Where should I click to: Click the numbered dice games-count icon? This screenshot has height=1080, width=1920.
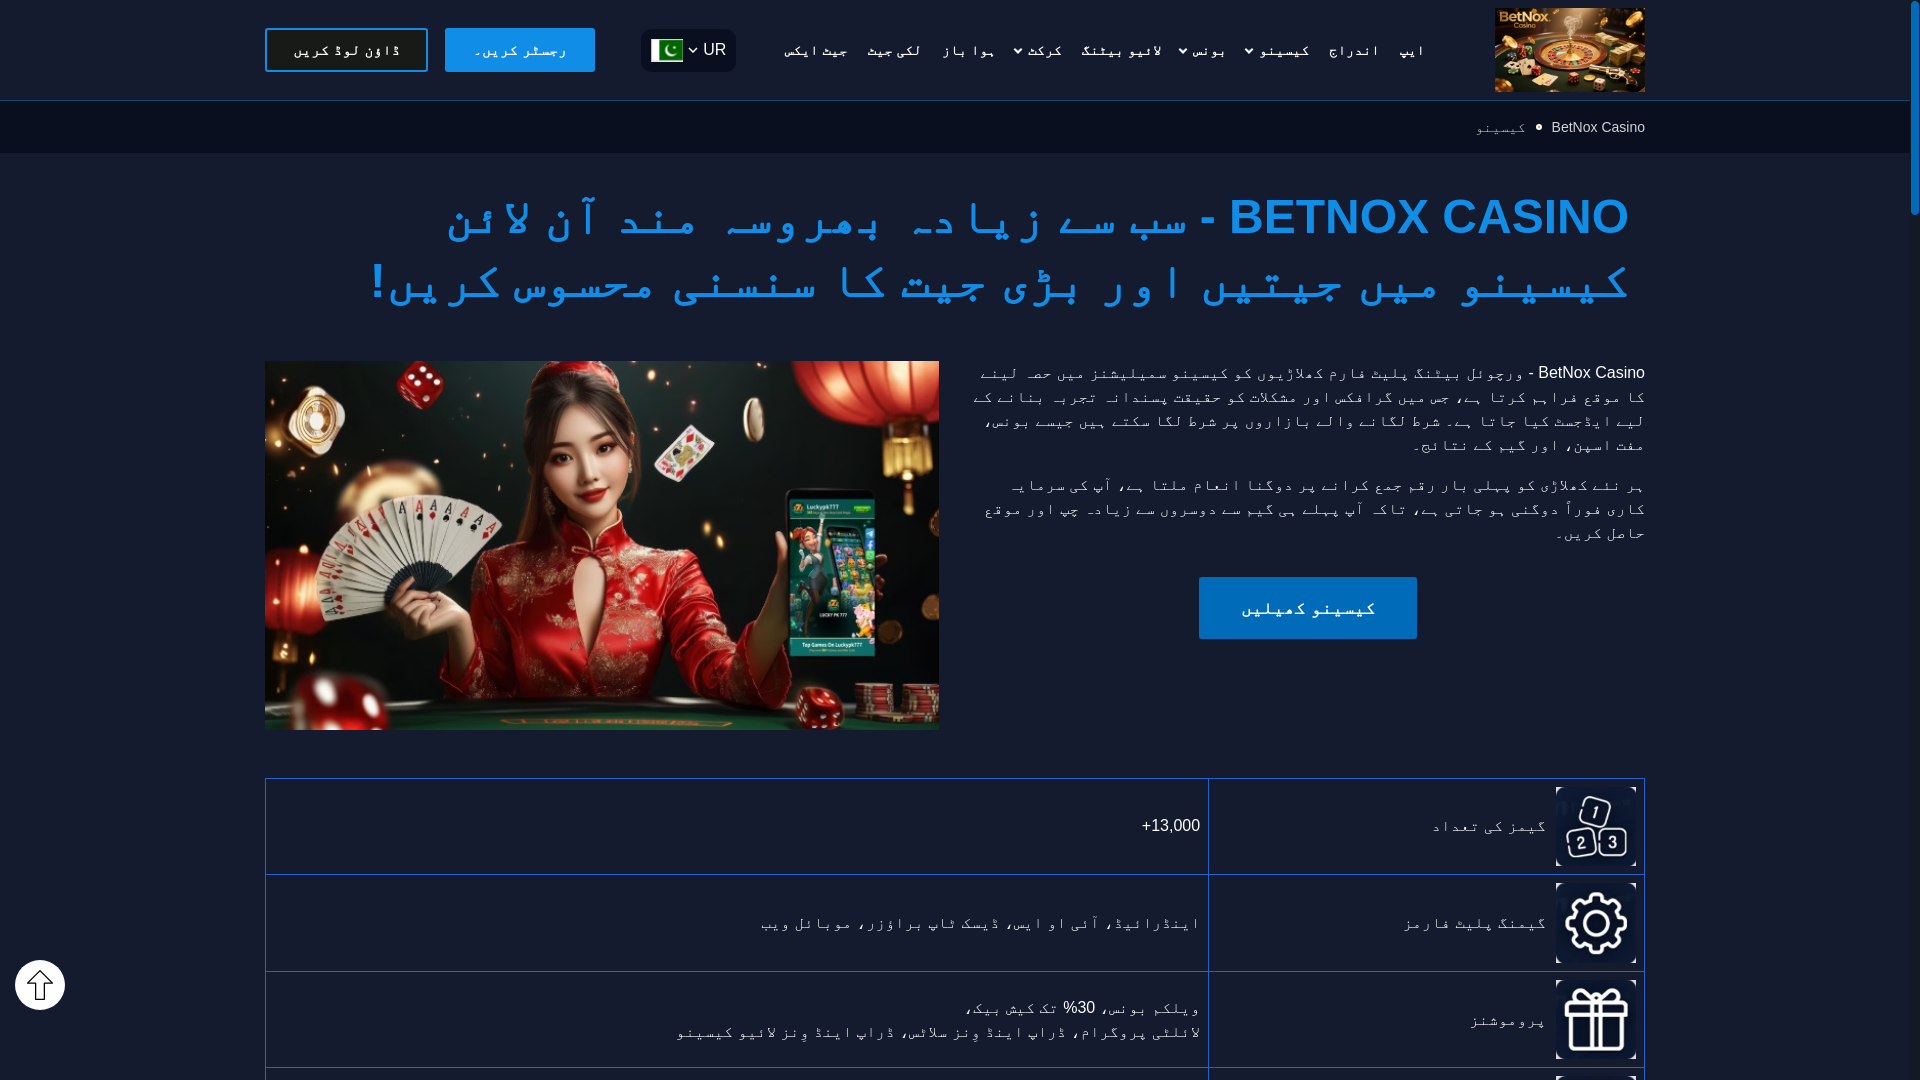point(1596,826)
